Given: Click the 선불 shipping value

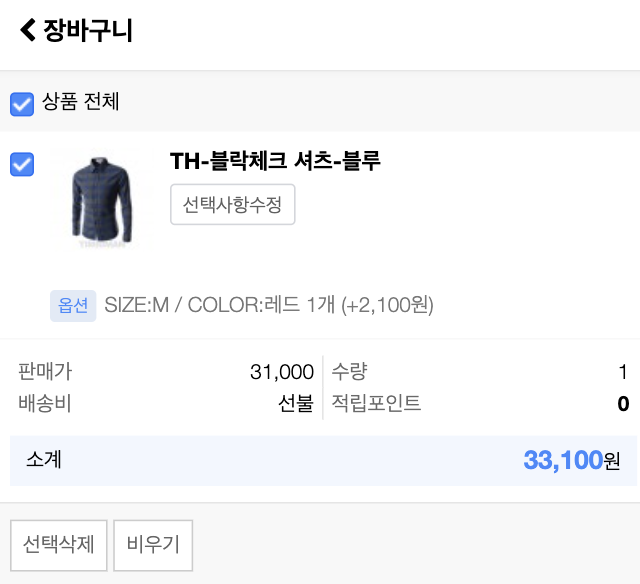Looking at the screenshot, I should coord(296,404).
